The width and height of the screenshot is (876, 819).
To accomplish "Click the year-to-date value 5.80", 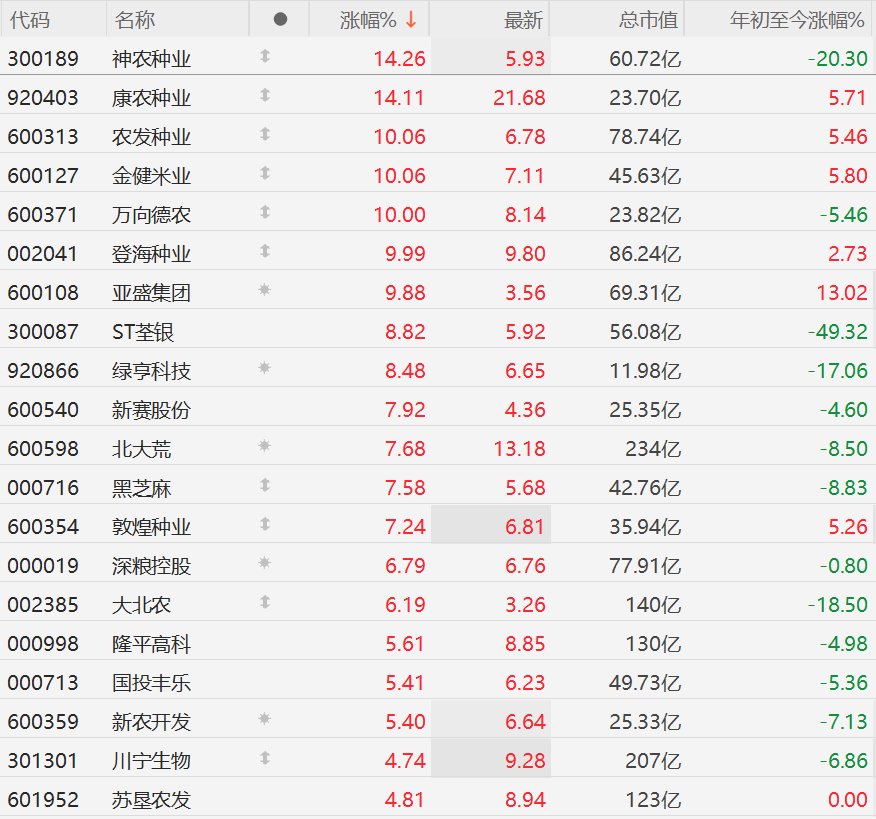I will [848, 176].
